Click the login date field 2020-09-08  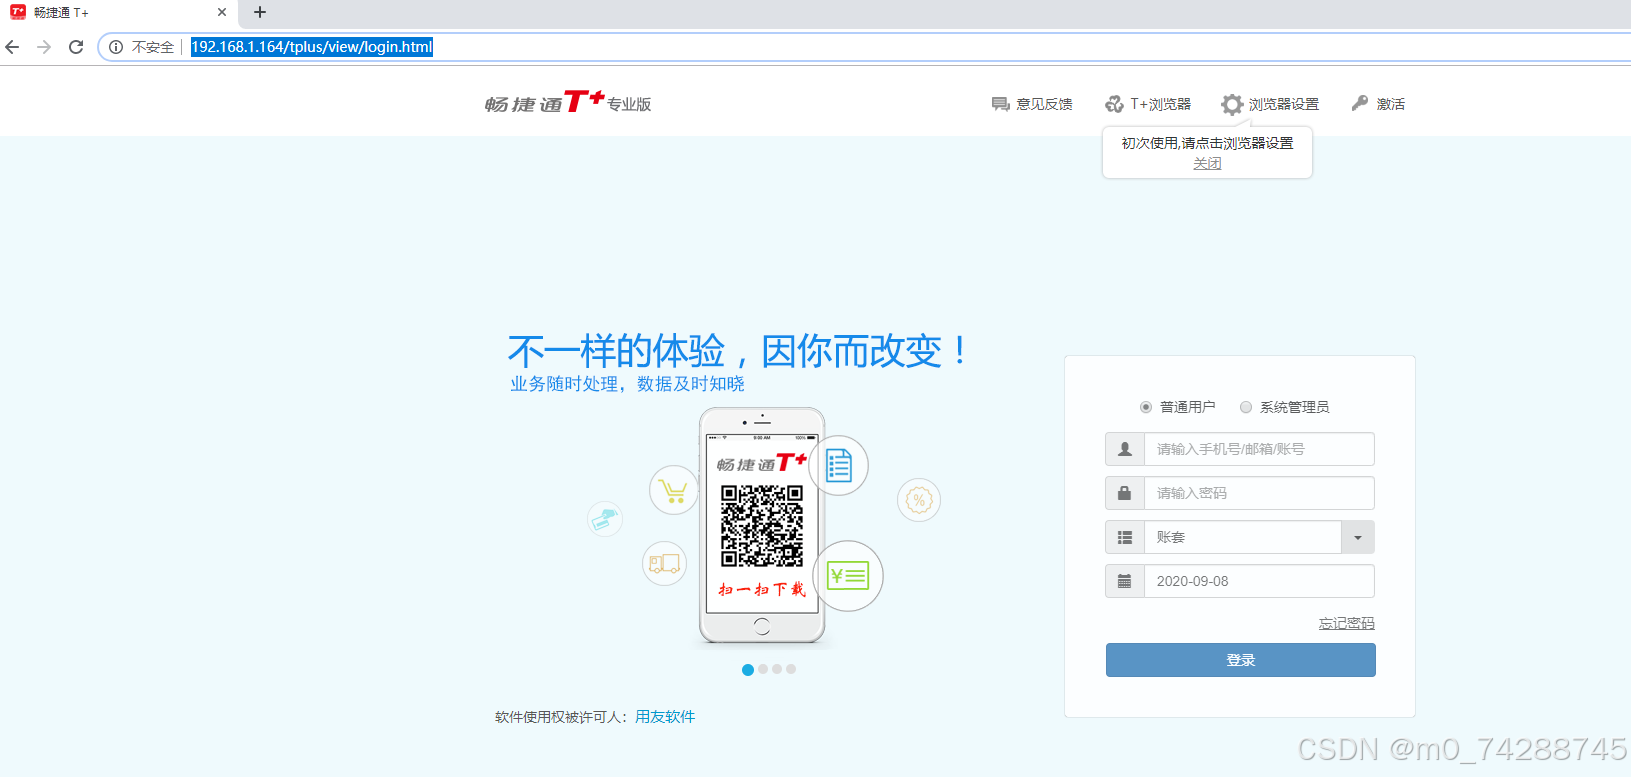[1259, 581]
